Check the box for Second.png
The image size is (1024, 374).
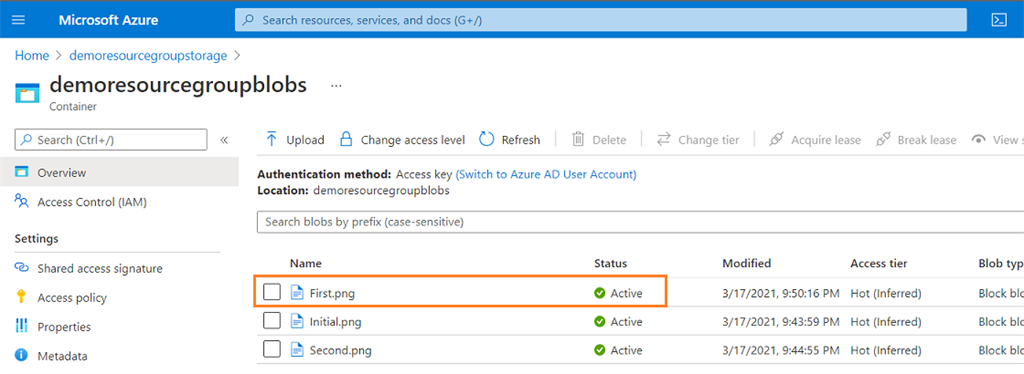click(272, 350)
